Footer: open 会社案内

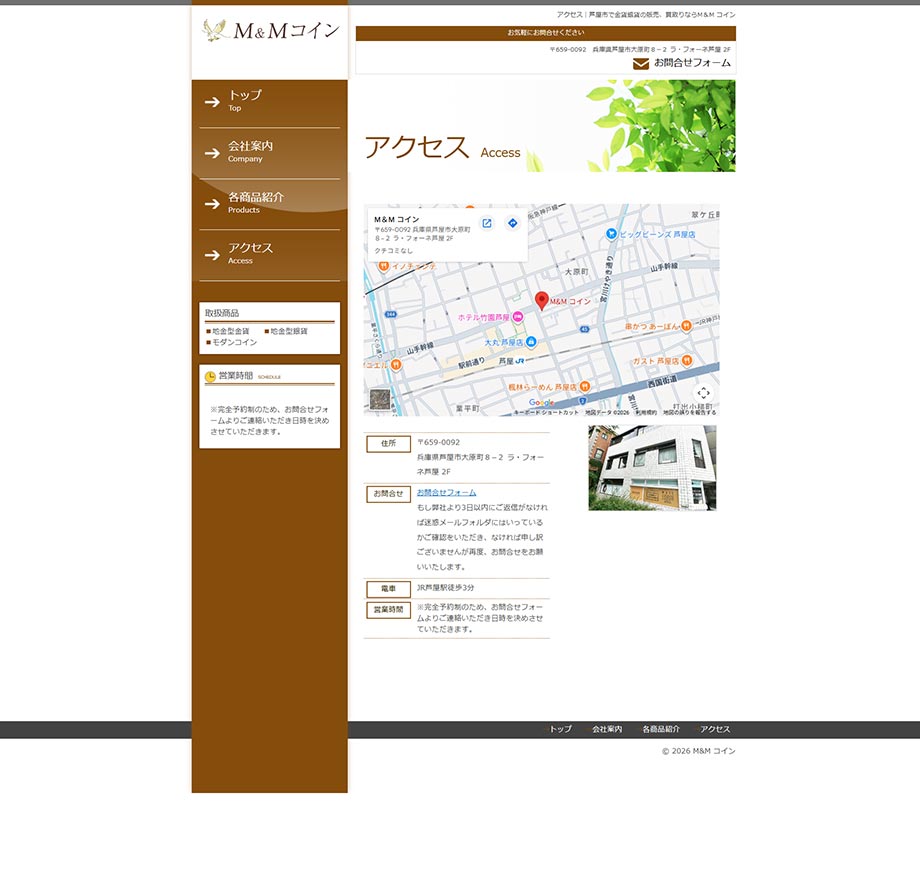(607, 729)
